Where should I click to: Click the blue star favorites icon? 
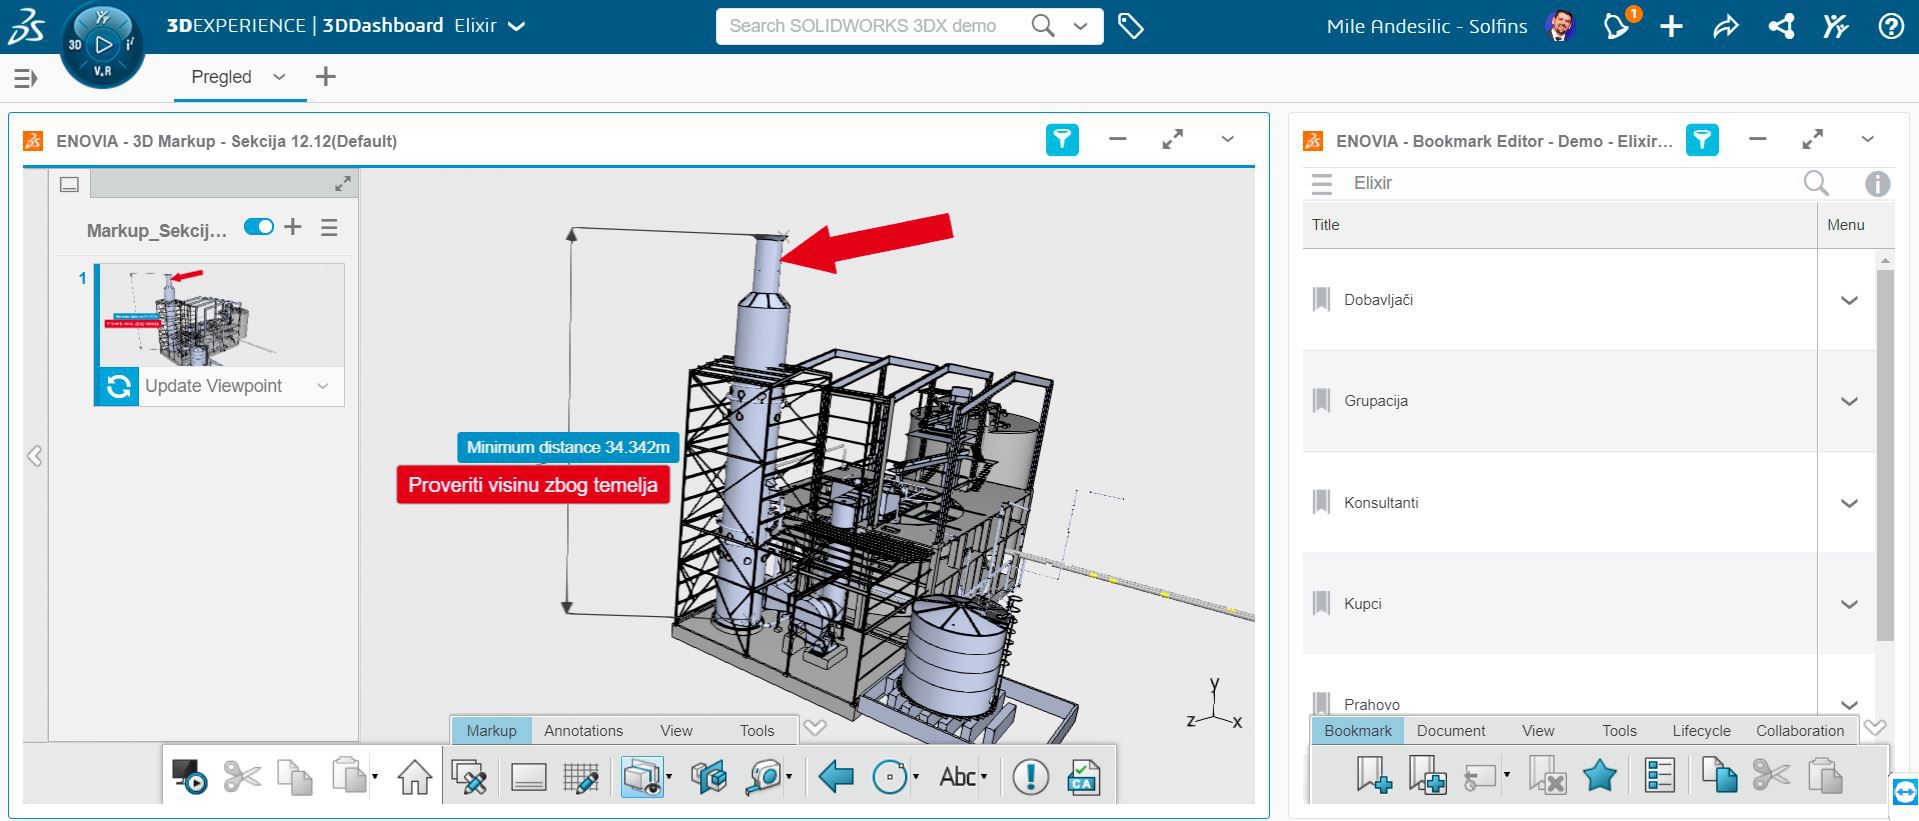click(x=1599, y=776)
